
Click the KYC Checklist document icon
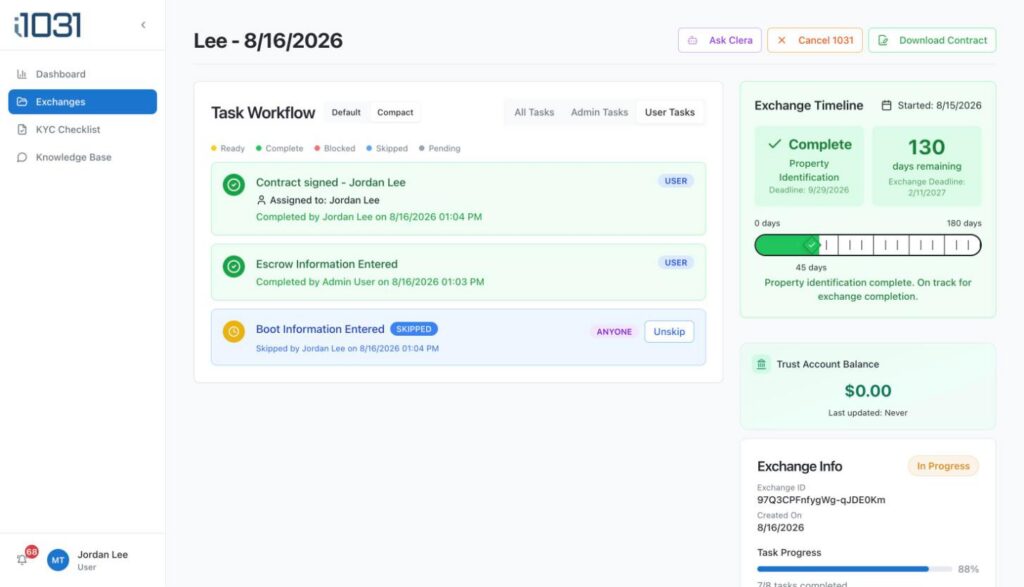click(22, 129)
